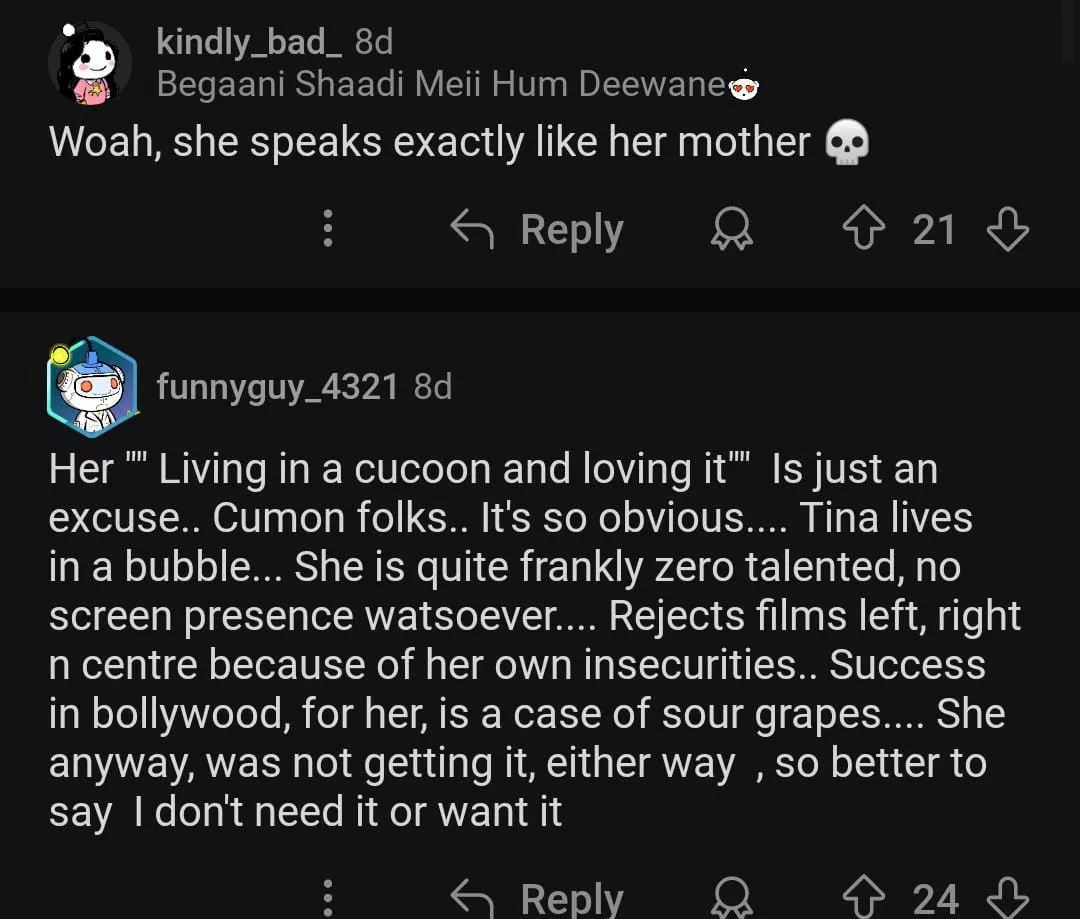
Task: Tap funnyguy_4321's robot avatar
Action: pyautogui.click(x=90, y=387)
